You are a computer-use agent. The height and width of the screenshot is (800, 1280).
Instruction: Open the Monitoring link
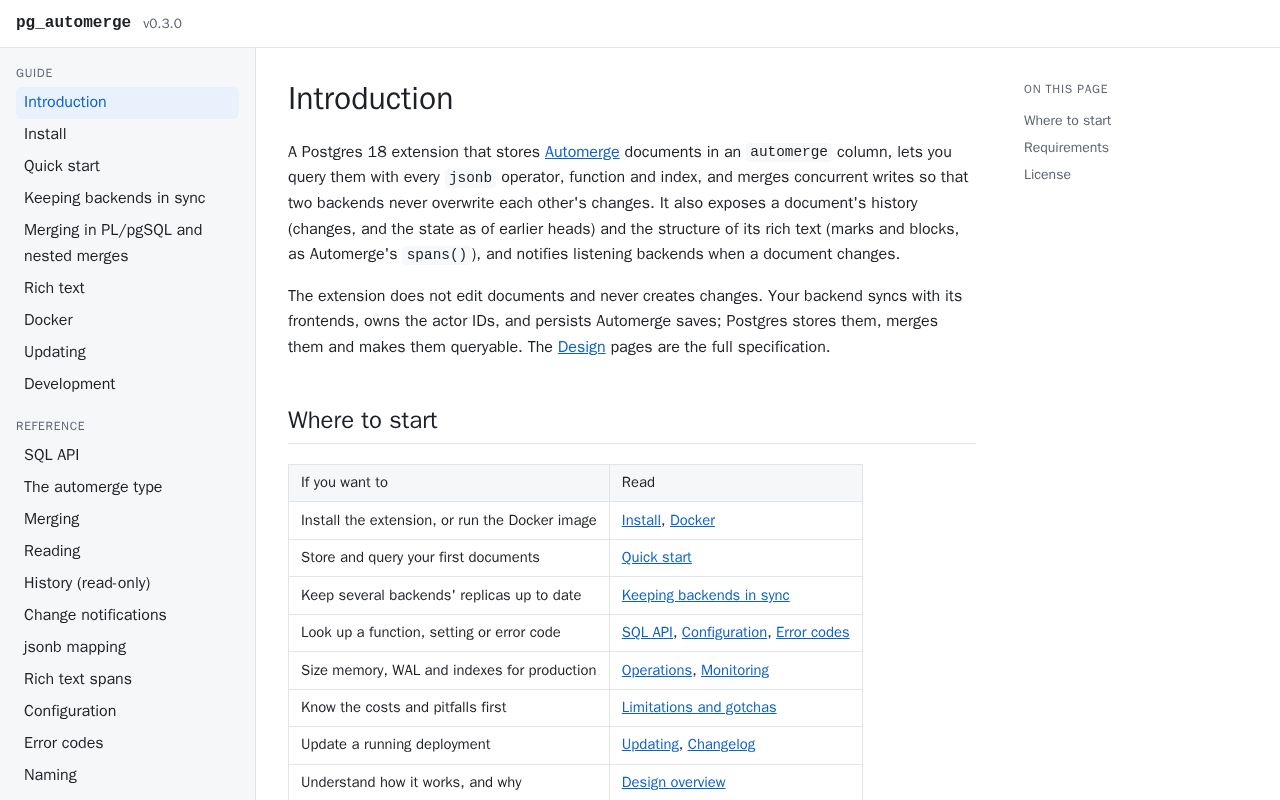pyautogui.click(x=735, y=670)
